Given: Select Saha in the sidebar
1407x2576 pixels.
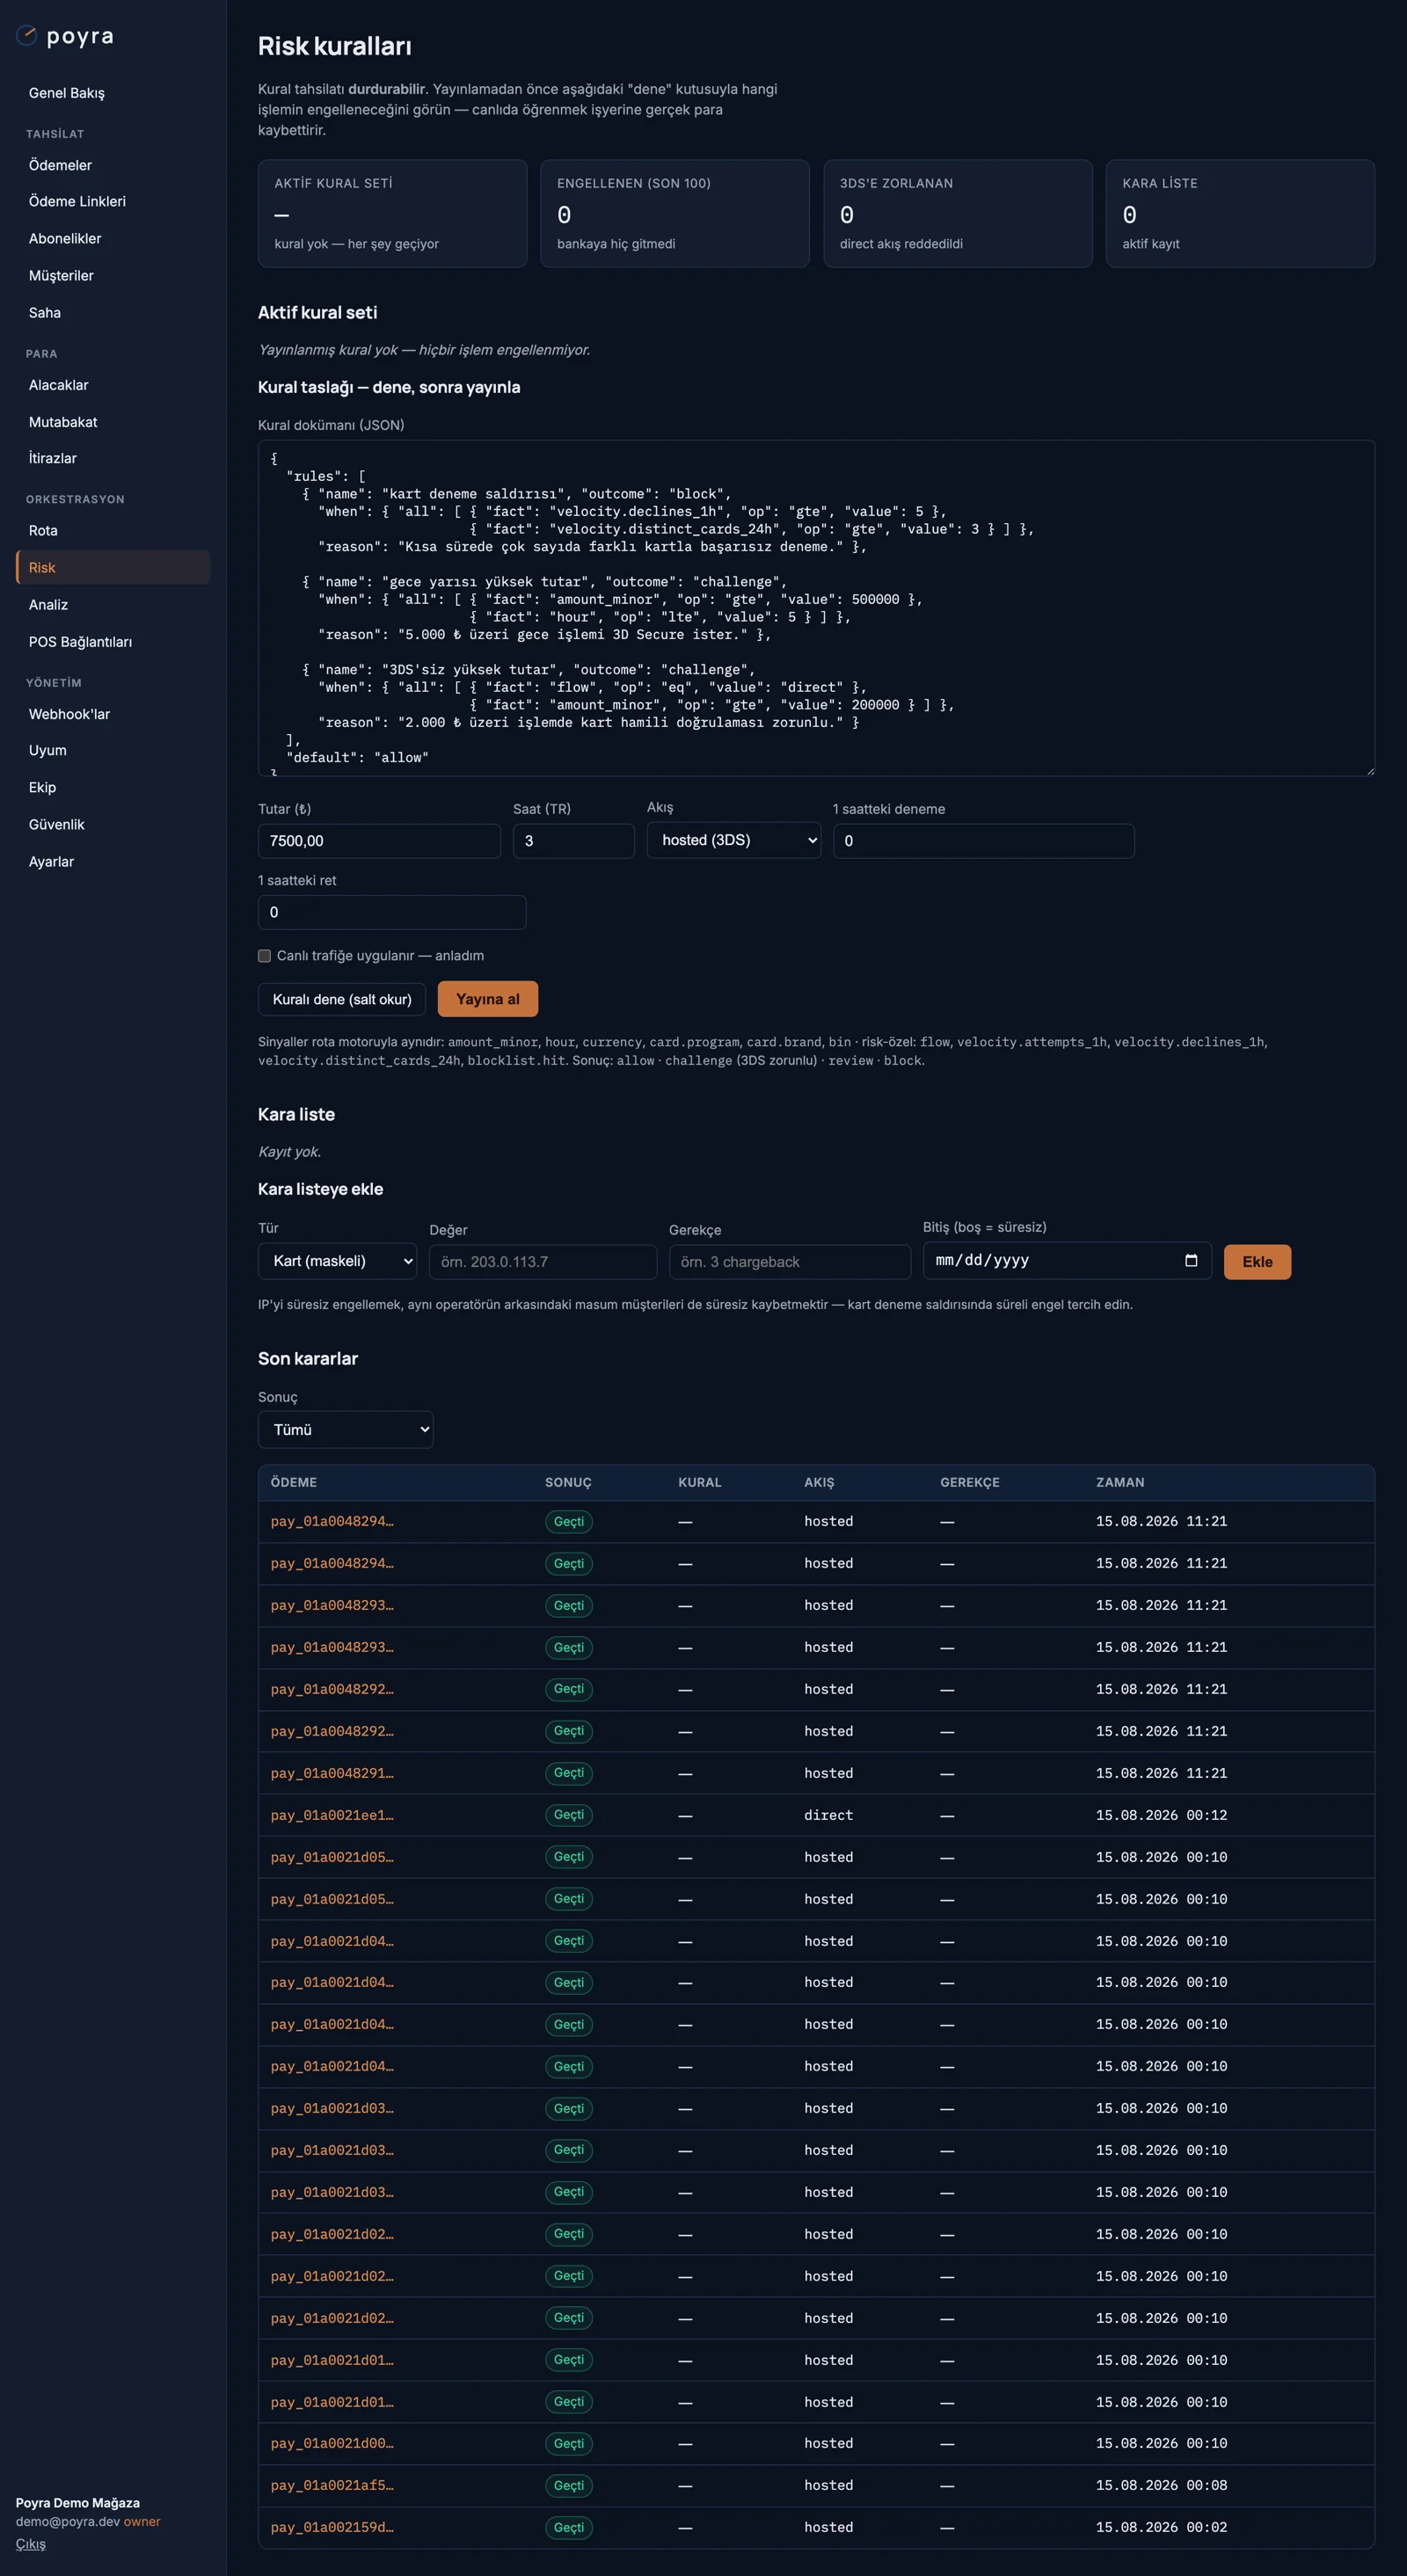Looking at the screenshot, I should [x=113, y=312].
